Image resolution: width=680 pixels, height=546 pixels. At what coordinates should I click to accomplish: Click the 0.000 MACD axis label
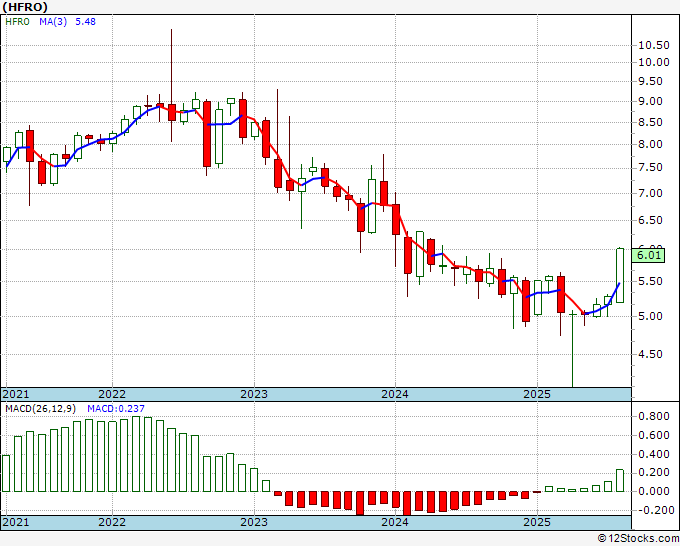(654, 491)
